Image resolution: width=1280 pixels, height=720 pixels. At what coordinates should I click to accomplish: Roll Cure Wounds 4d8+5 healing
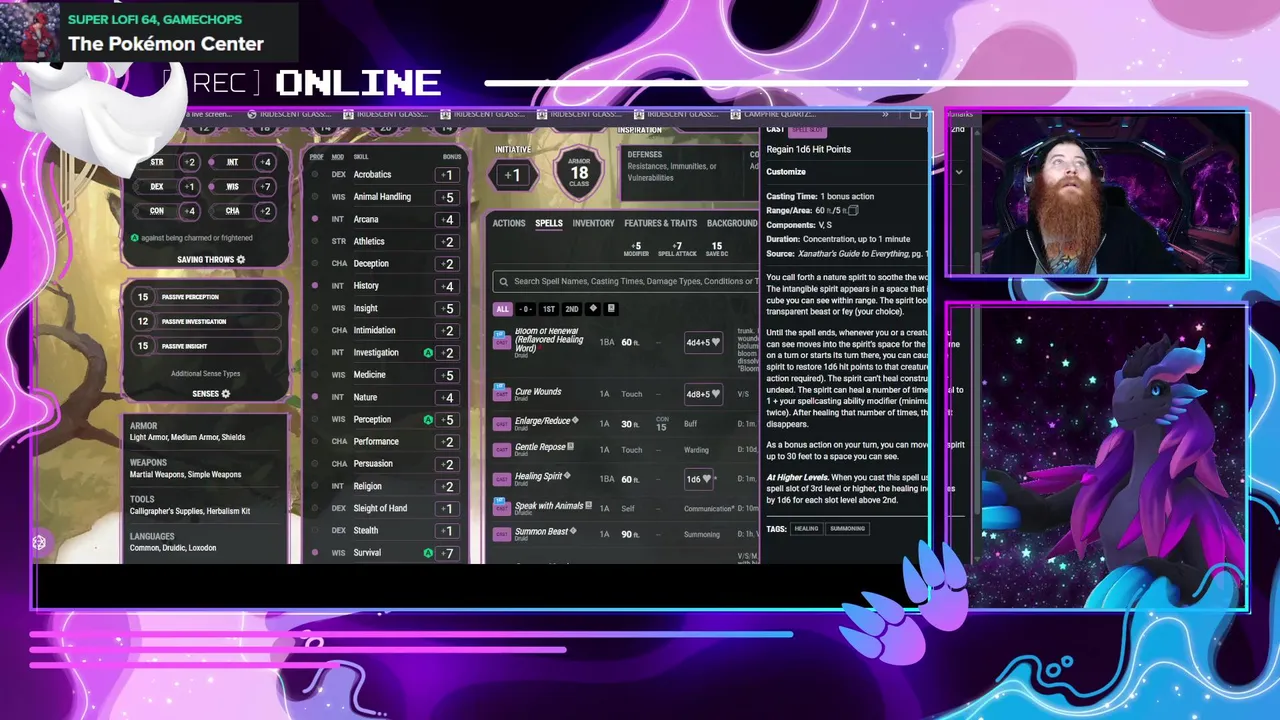(703, 394)
